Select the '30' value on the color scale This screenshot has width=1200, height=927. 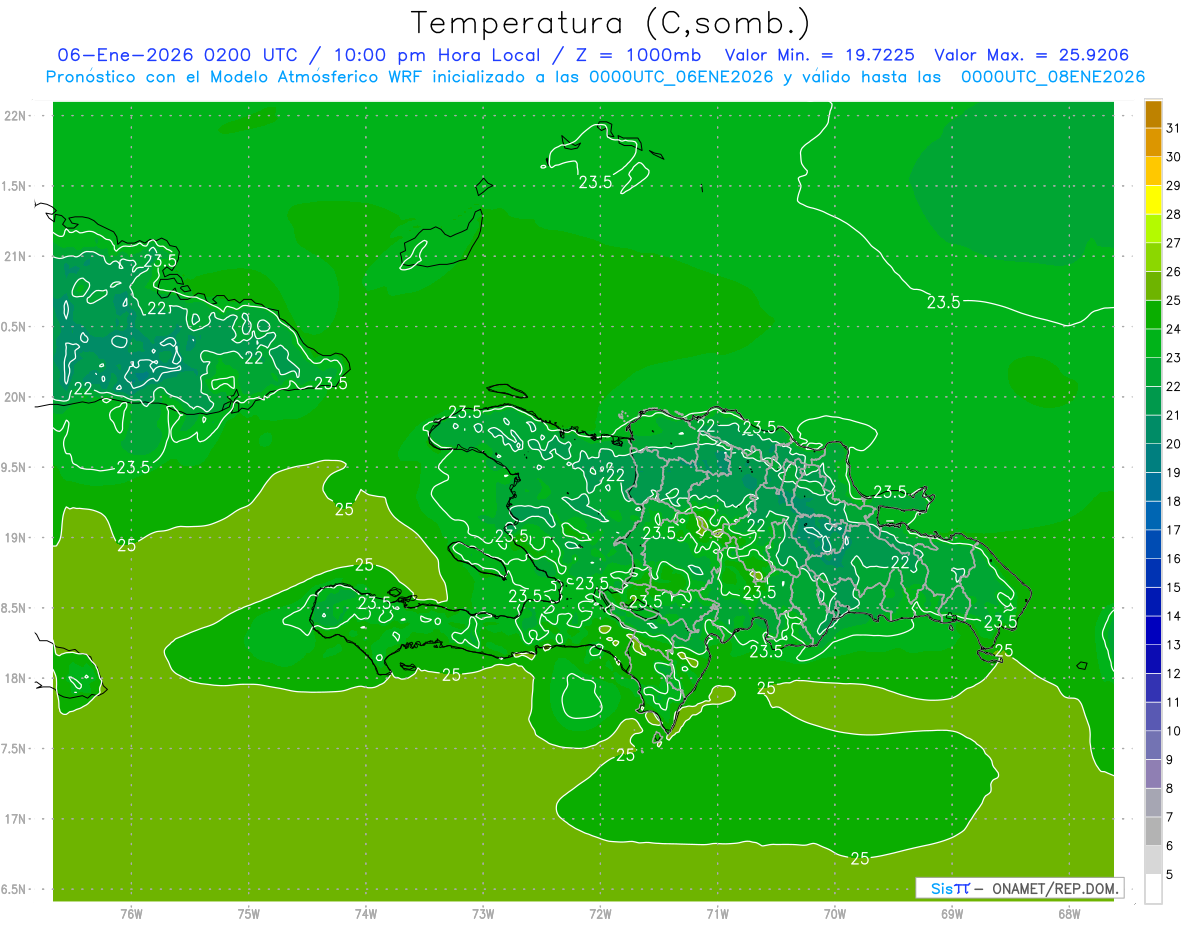(x=1174, y=157)
